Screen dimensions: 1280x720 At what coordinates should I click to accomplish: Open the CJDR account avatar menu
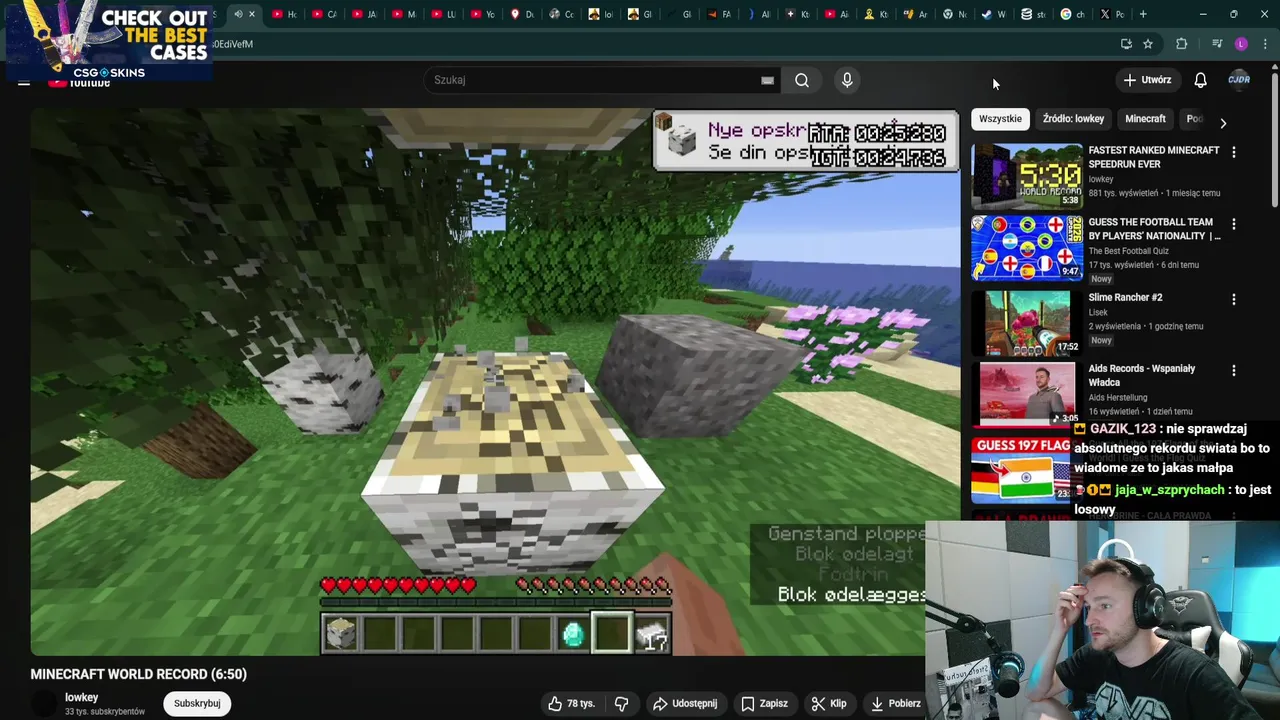1239,80
